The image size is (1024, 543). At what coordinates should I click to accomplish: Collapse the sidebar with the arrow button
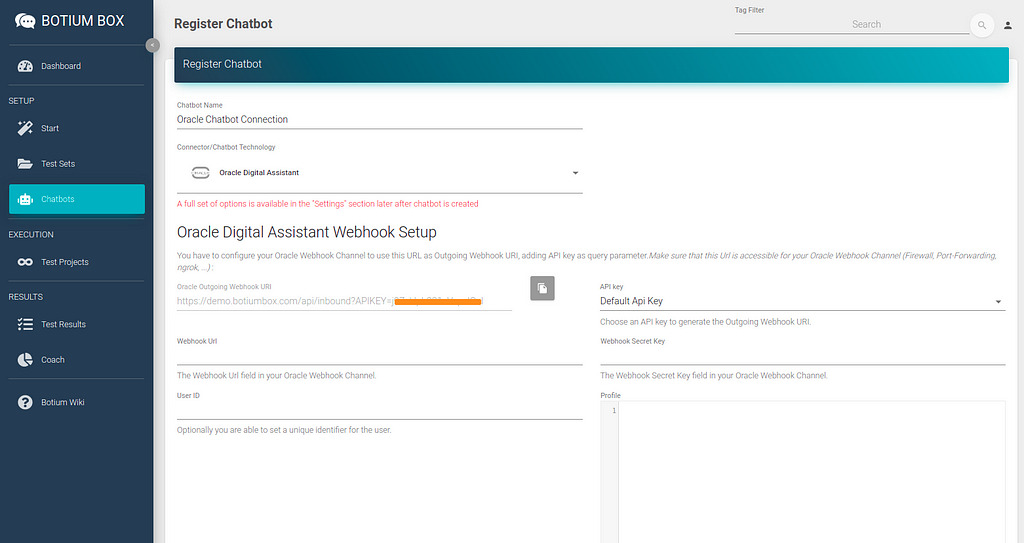tap(152, 45)
